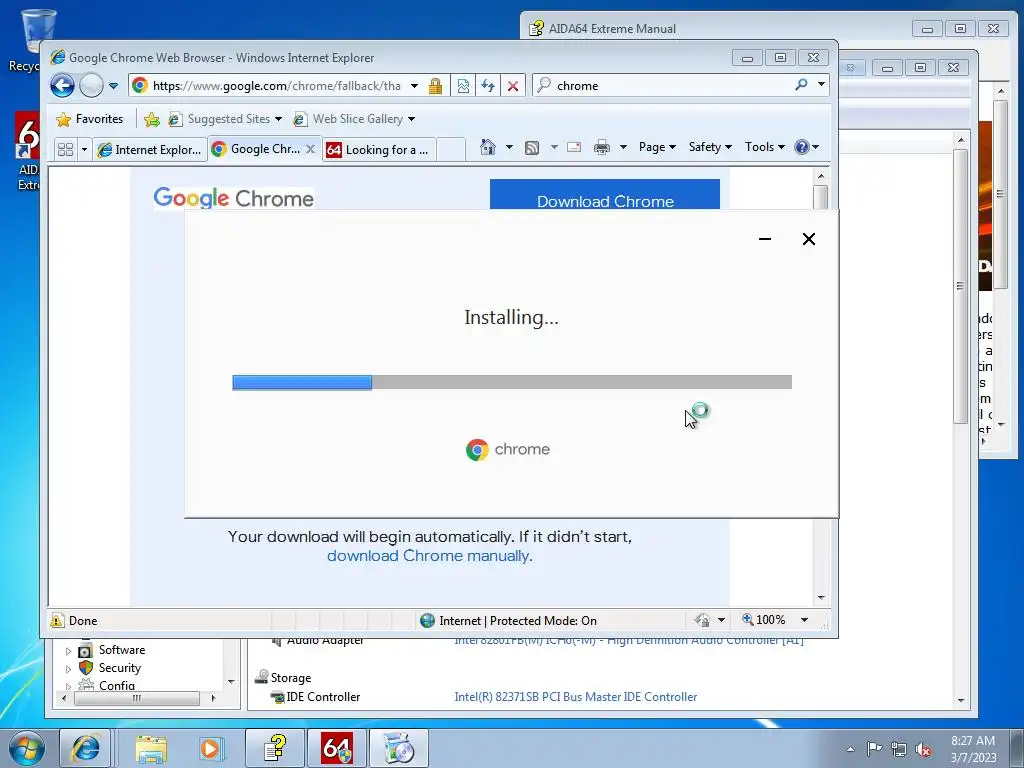This screenshot has width=1024, height=768.
Task: Click the Storage heading in AIDA64
Action: (291, 678)
